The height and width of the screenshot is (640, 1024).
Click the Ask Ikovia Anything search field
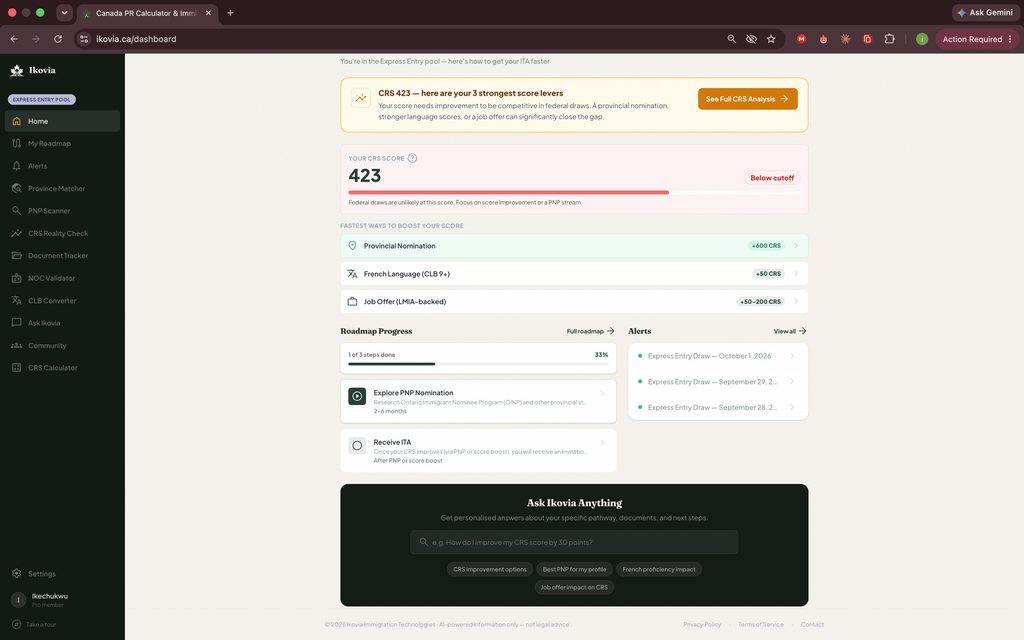(574, 542)
